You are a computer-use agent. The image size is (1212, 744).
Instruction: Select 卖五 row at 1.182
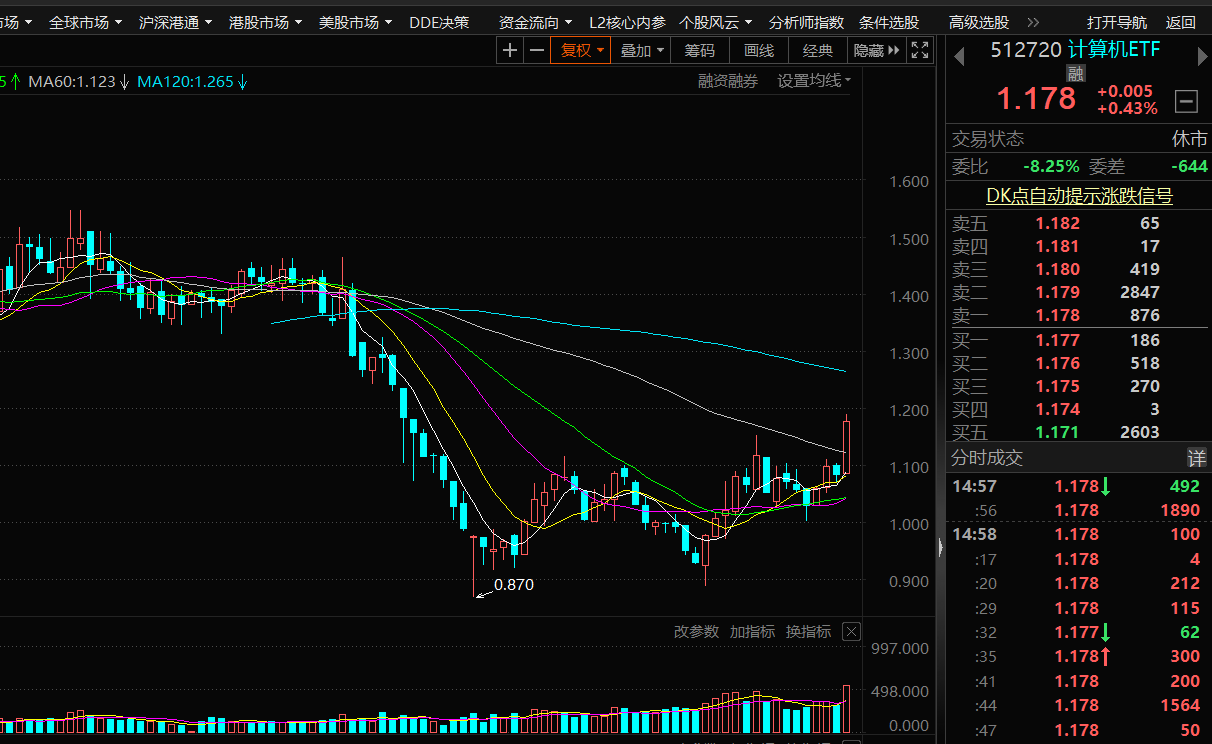click(1079, 223)
